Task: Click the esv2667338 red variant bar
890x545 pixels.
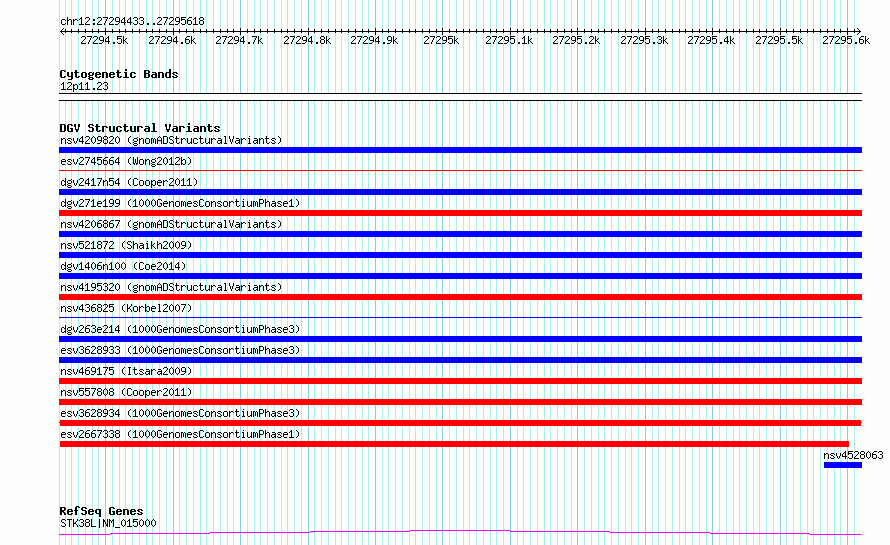Action: pyautogui.click(x=454, y=444)
